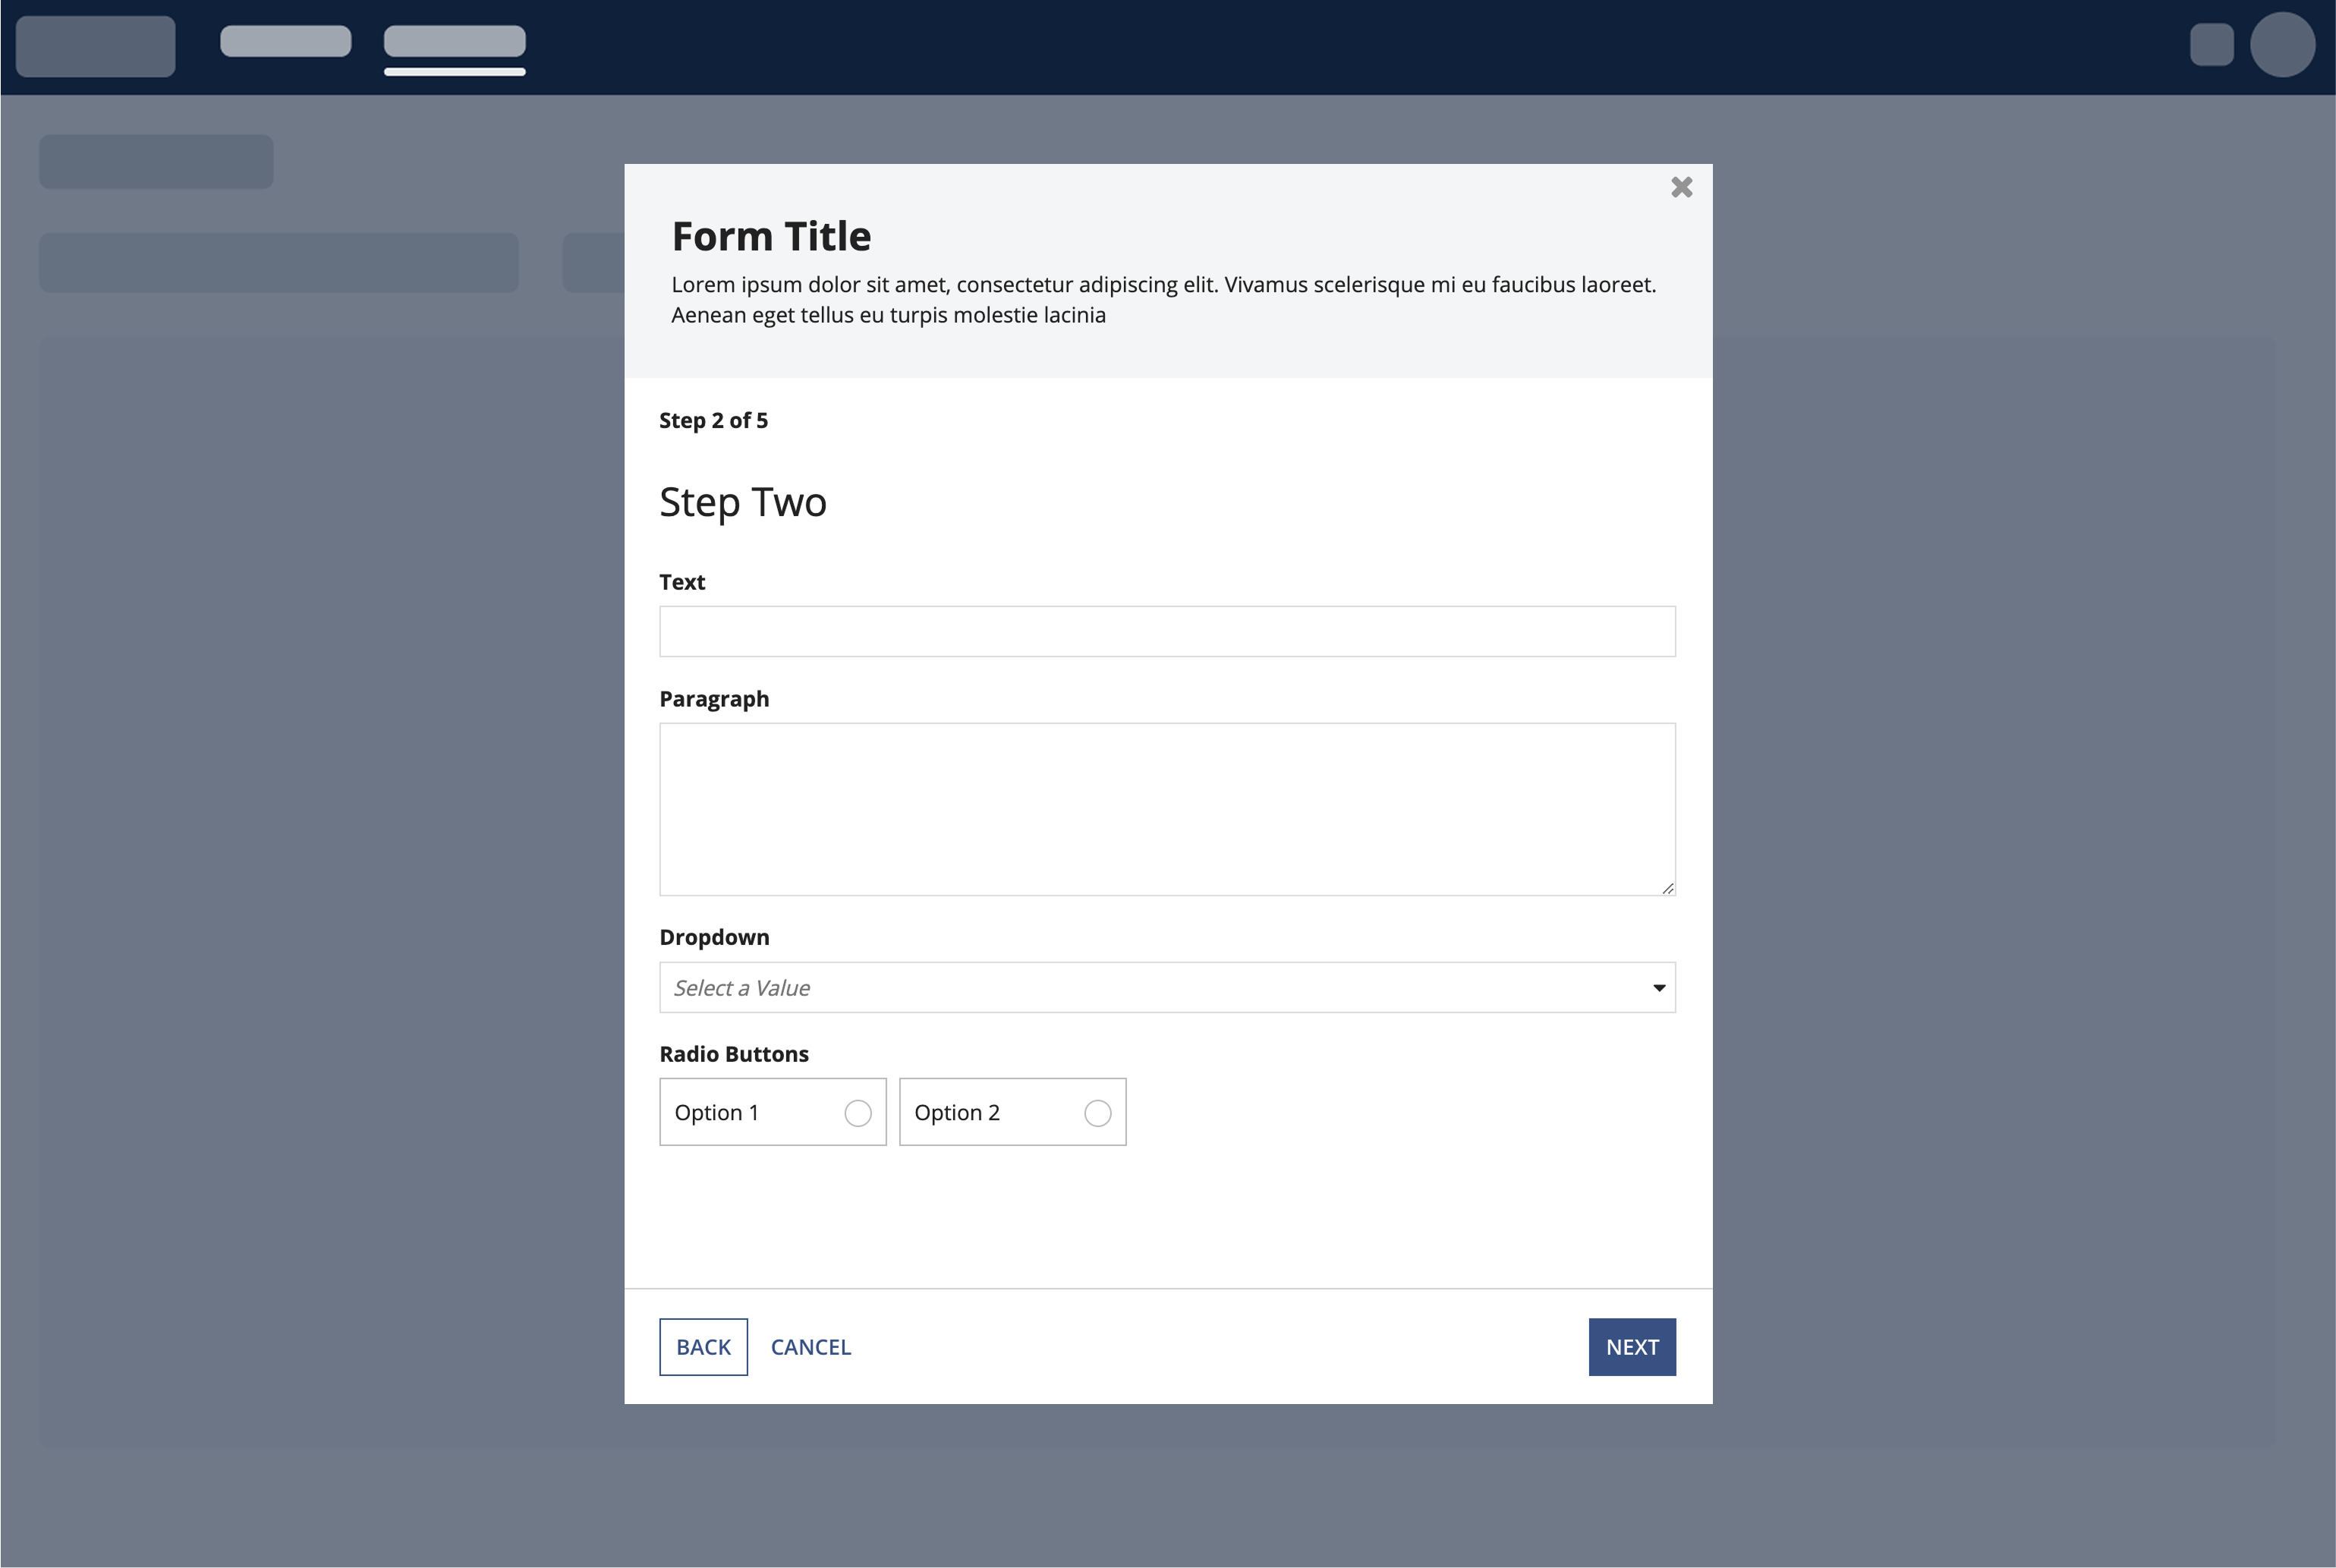Screen dimensions: 2336x1568
Task: Grab the textarea resize handle
Action: coord(1667,888)
